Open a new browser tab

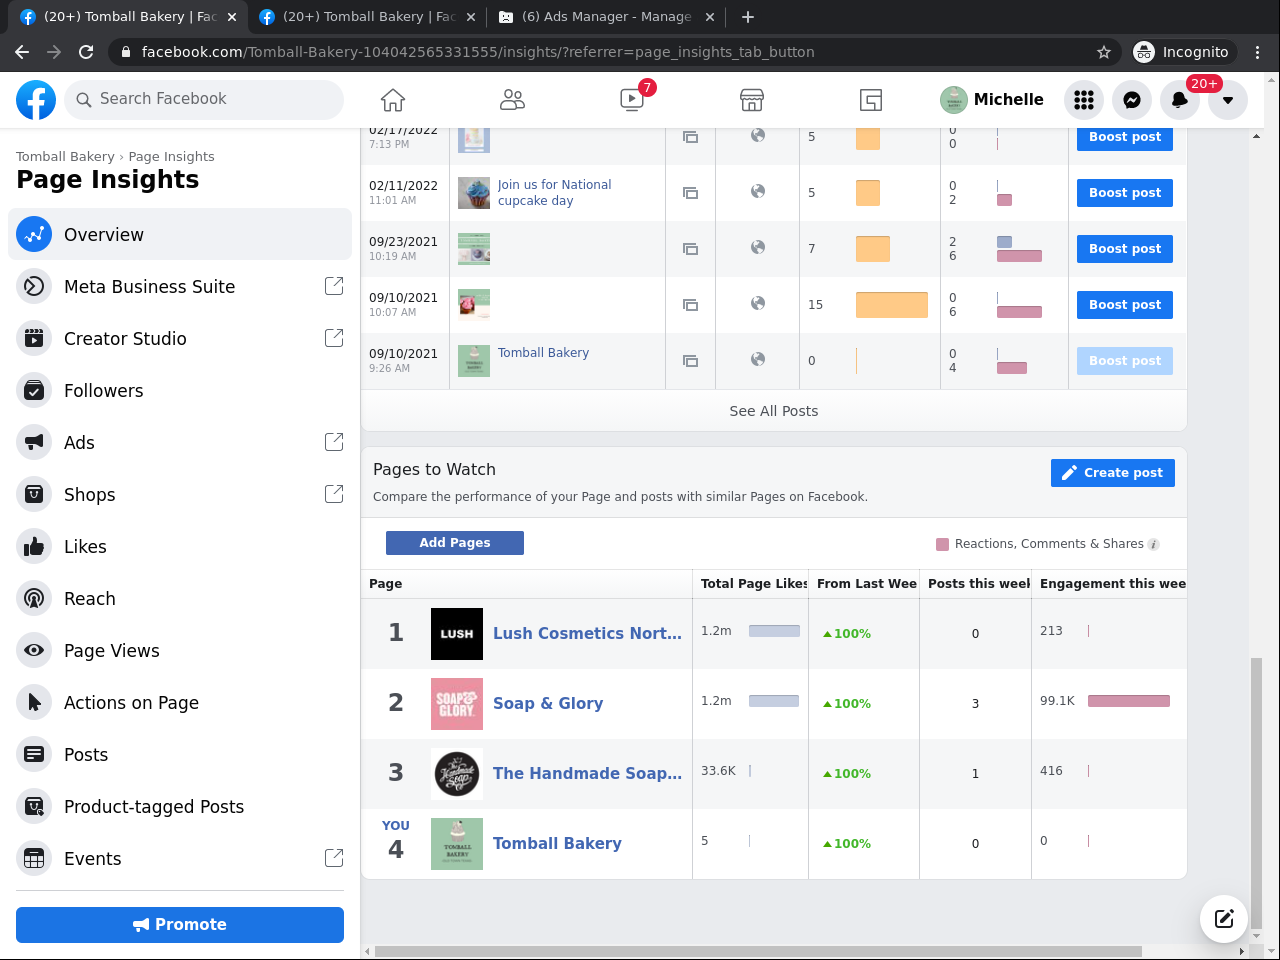748,17
